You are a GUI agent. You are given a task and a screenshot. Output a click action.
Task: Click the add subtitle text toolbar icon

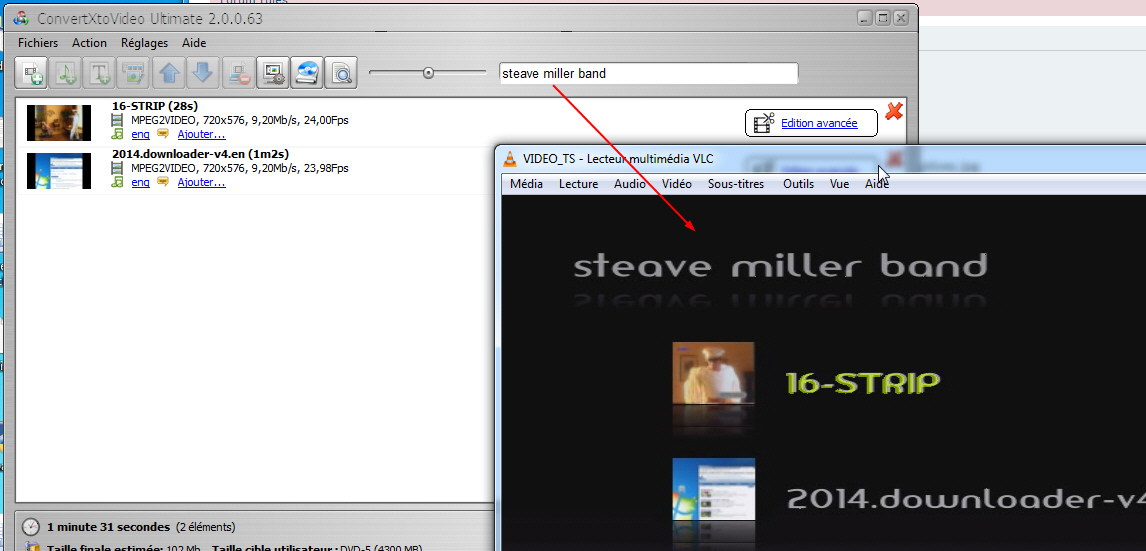[x=101, y=72]
